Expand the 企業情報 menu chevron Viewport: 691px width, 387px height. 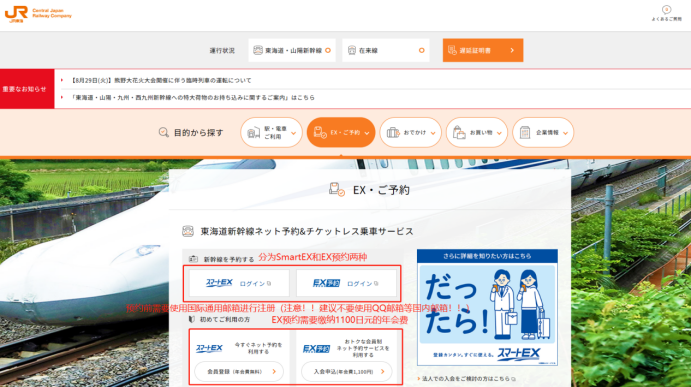(x=565, y=133)
